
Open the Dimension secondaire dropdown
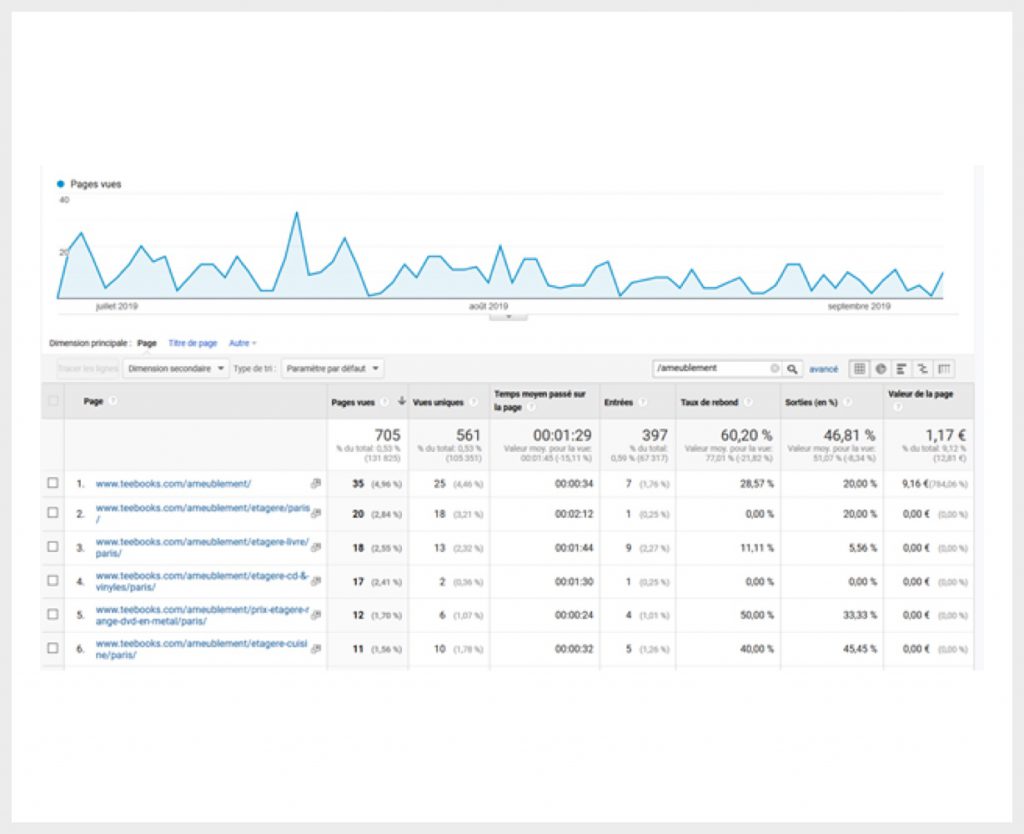pyautogui.click(x=175, y=369)
